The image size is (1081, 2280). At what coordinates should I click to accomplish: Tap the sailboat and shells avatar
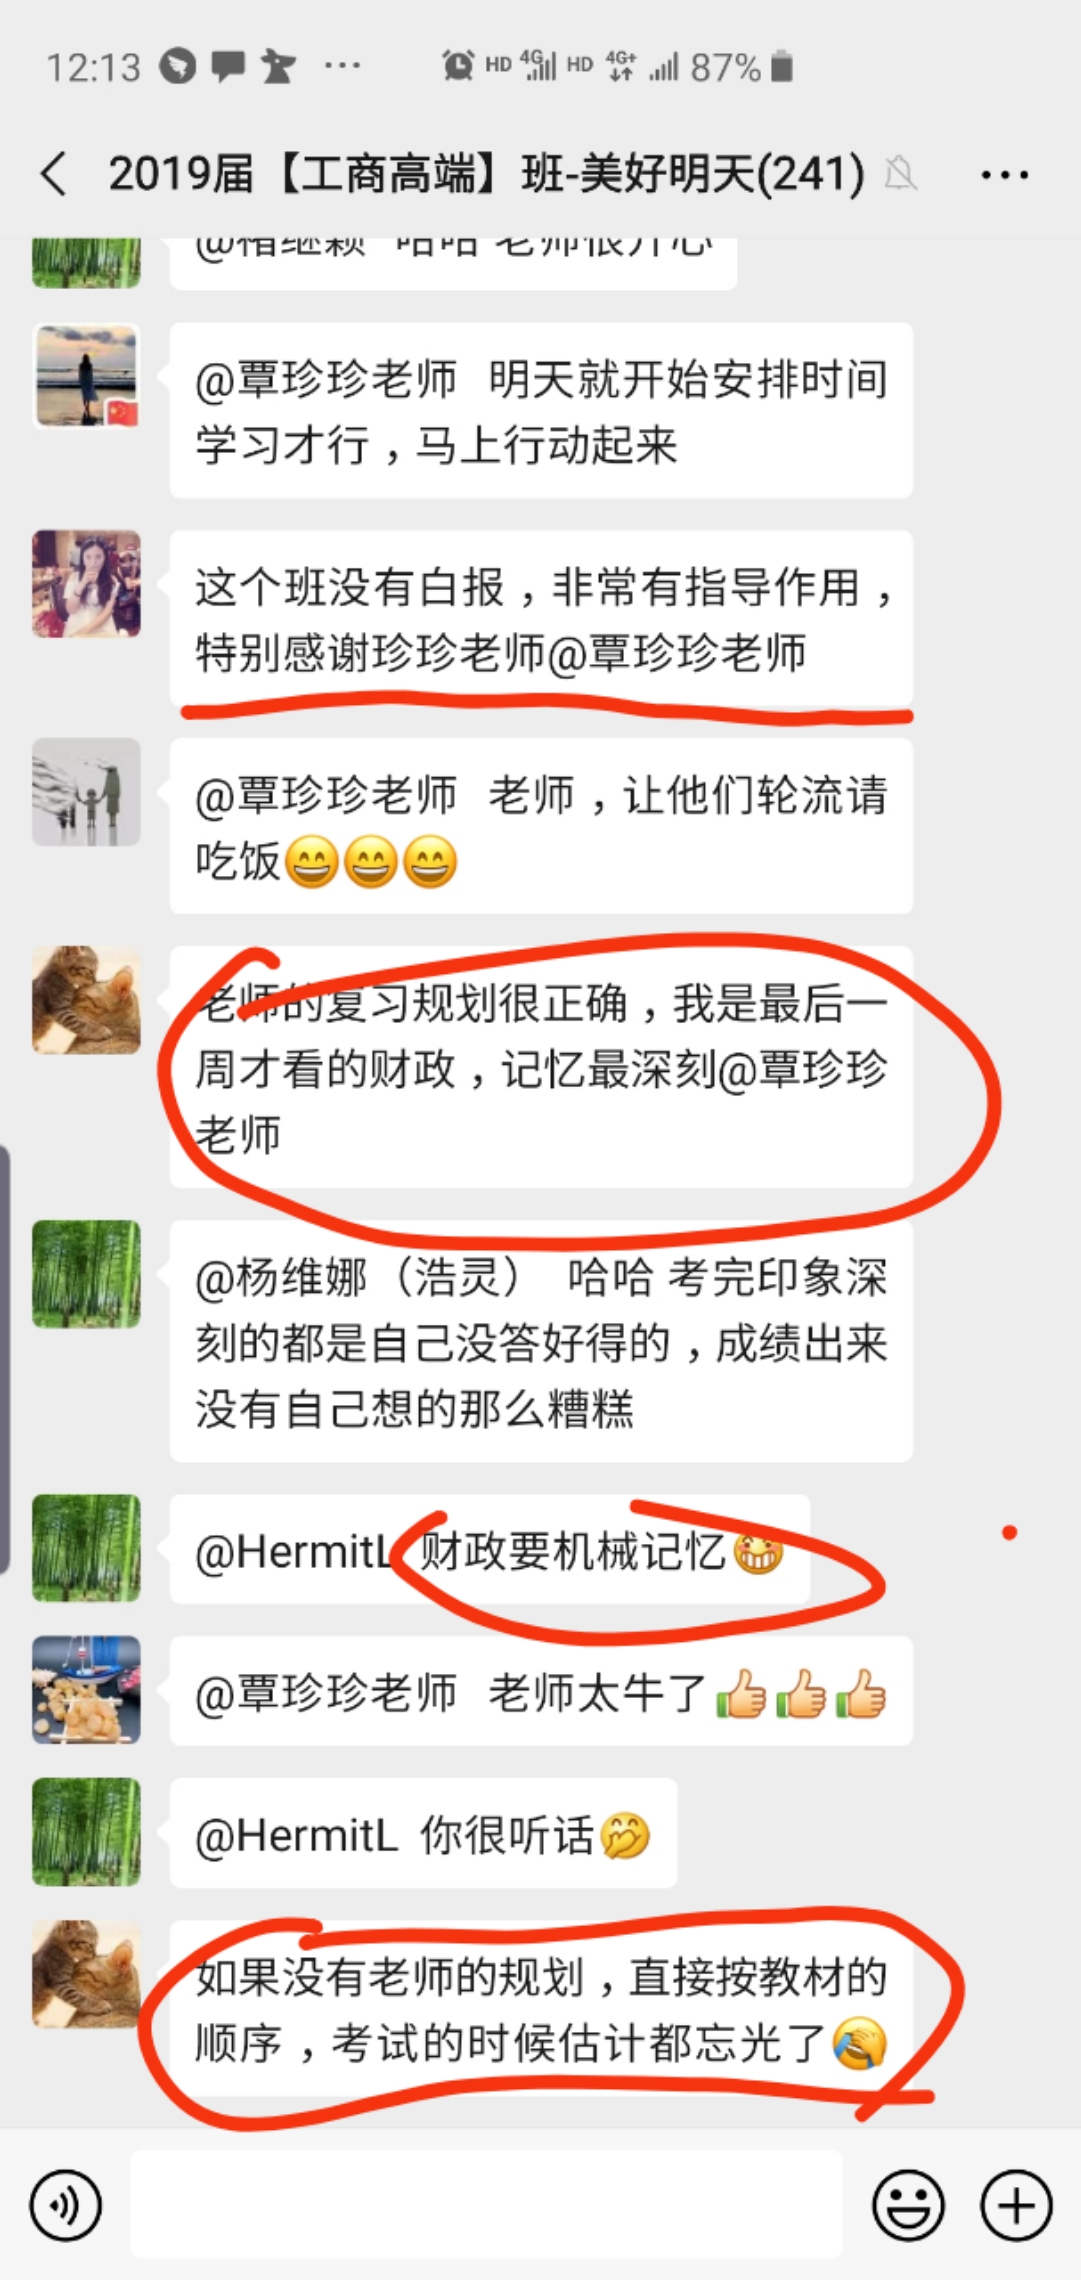pyautogui.click(x=86, y=1690)
